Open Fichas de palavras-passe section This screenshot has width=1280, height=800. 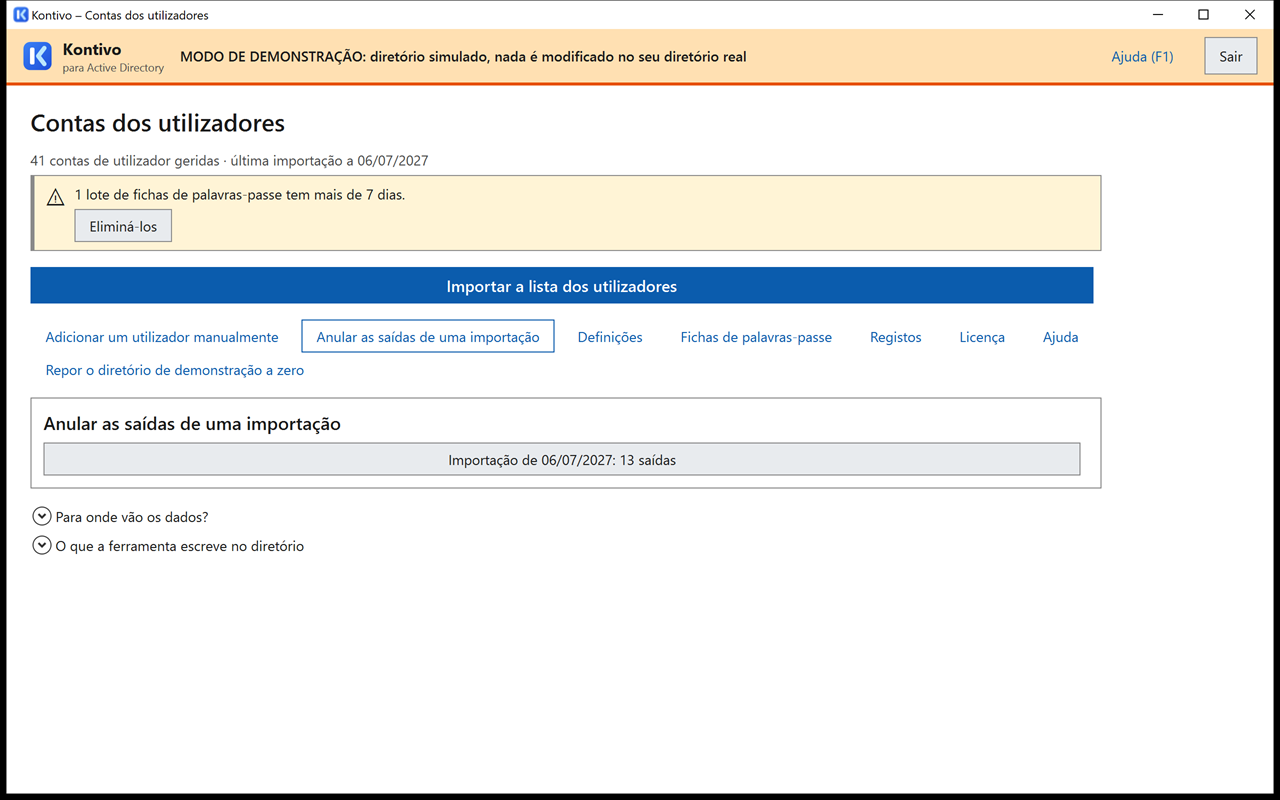756,337
